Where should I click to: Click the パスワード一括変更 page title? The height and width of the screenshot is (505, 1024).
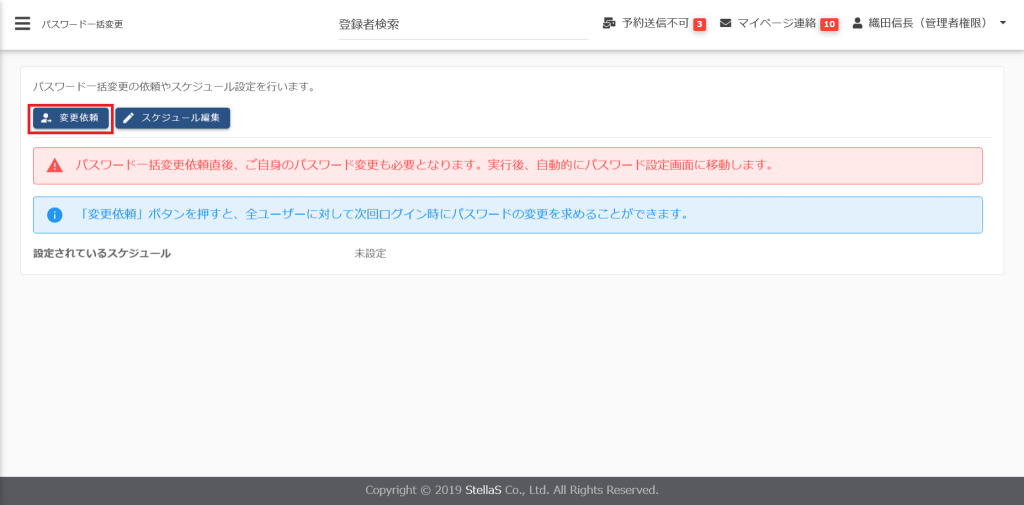click(82, 24)
